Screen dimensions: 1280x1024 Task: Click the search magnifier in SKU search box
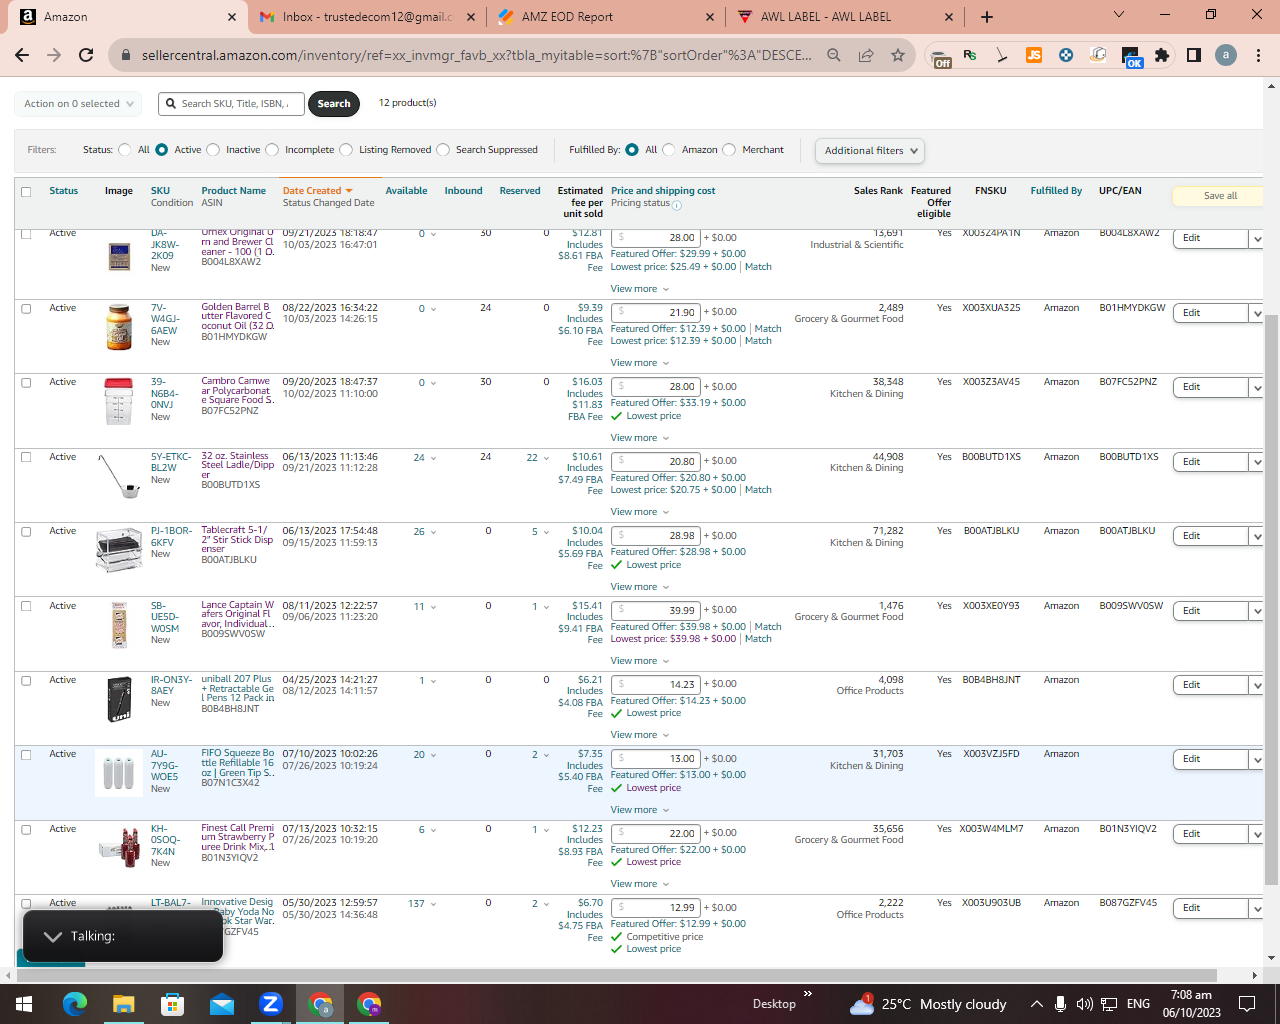[x=173, y=103]
